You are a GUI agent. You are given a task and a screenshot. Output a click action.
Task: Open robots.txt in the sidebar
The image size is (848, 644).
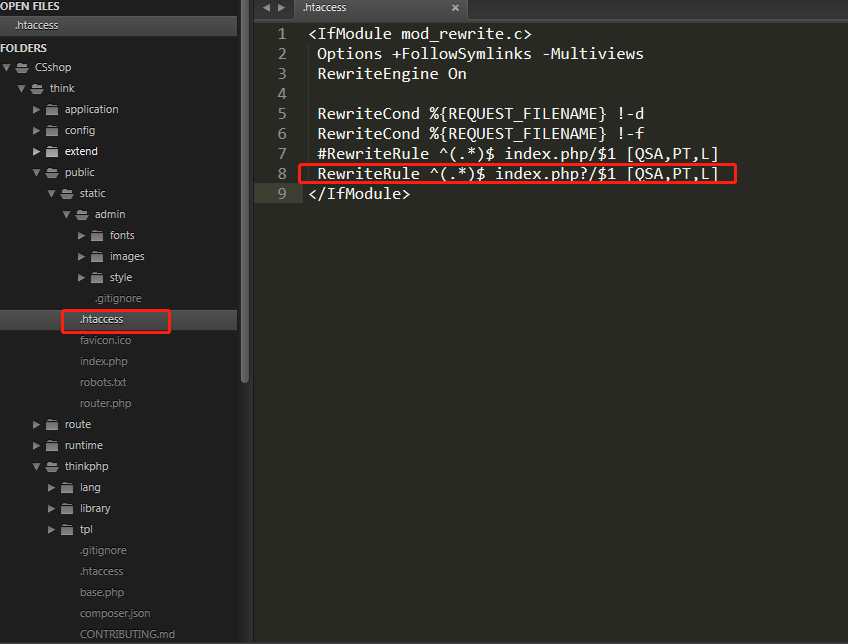tap(103, 383)
